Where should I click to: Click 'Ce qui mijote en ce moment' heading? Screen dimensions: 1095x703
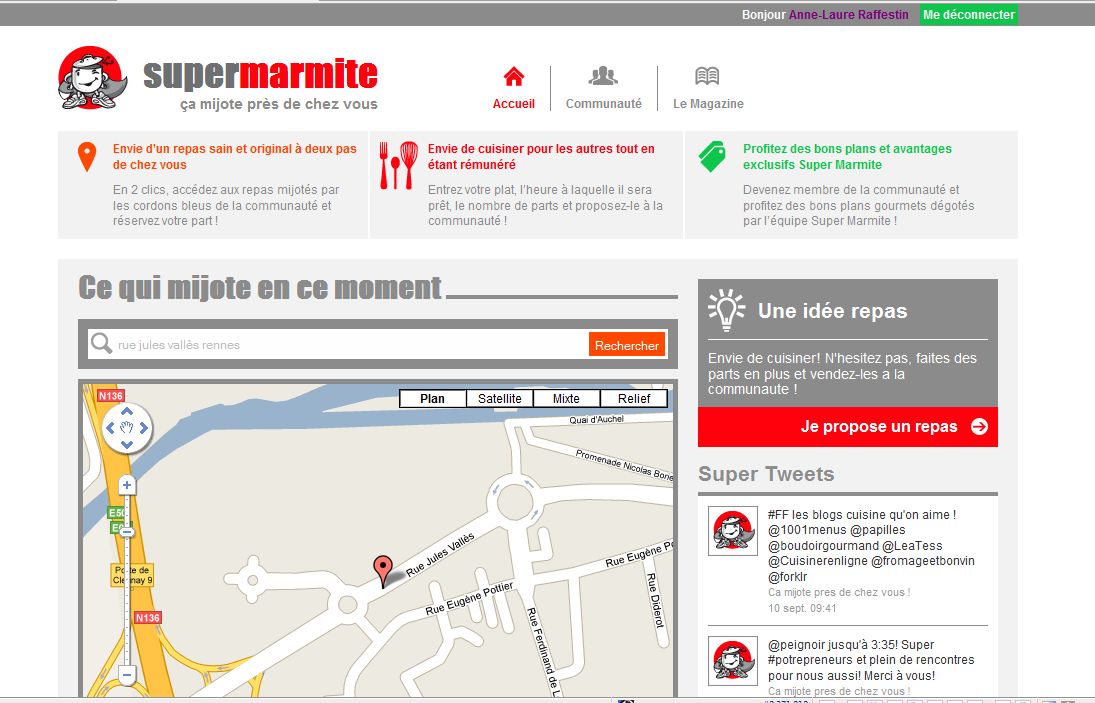(260, 288)
